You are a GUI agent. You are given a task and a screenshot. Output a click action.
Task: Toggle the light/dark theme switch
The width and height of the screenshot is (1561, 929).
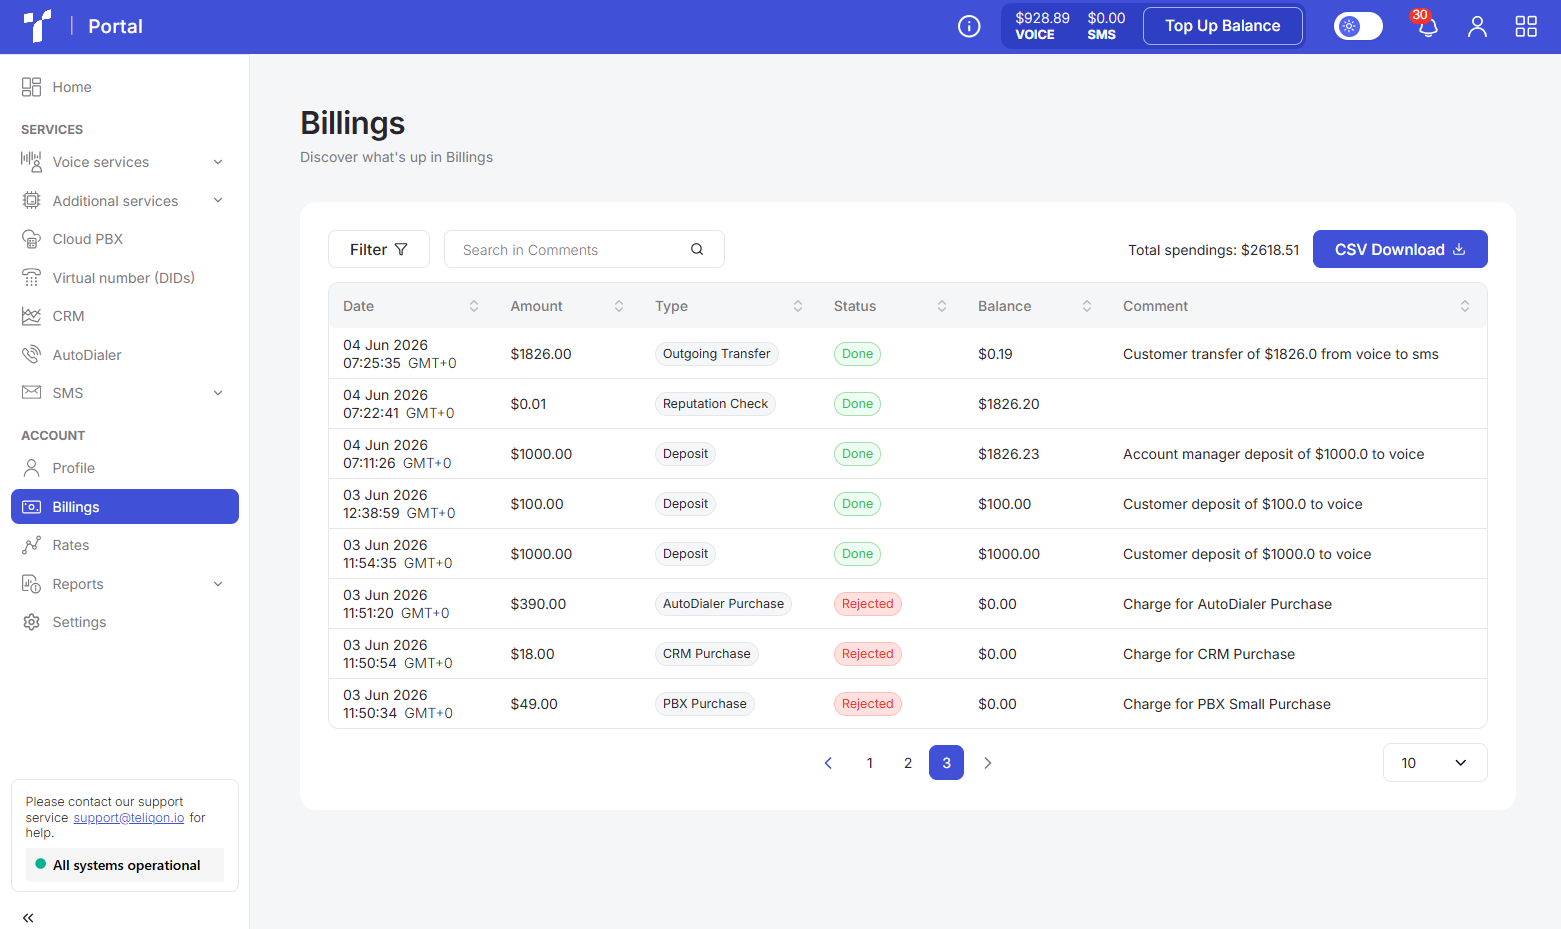point(1358,26)
